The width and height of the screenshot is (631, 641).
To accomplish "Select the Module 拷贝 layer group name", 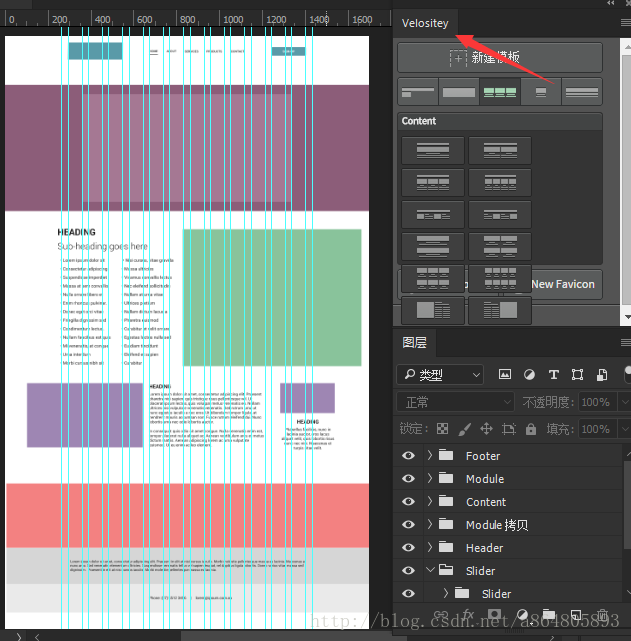I will (x=497, y=525).
